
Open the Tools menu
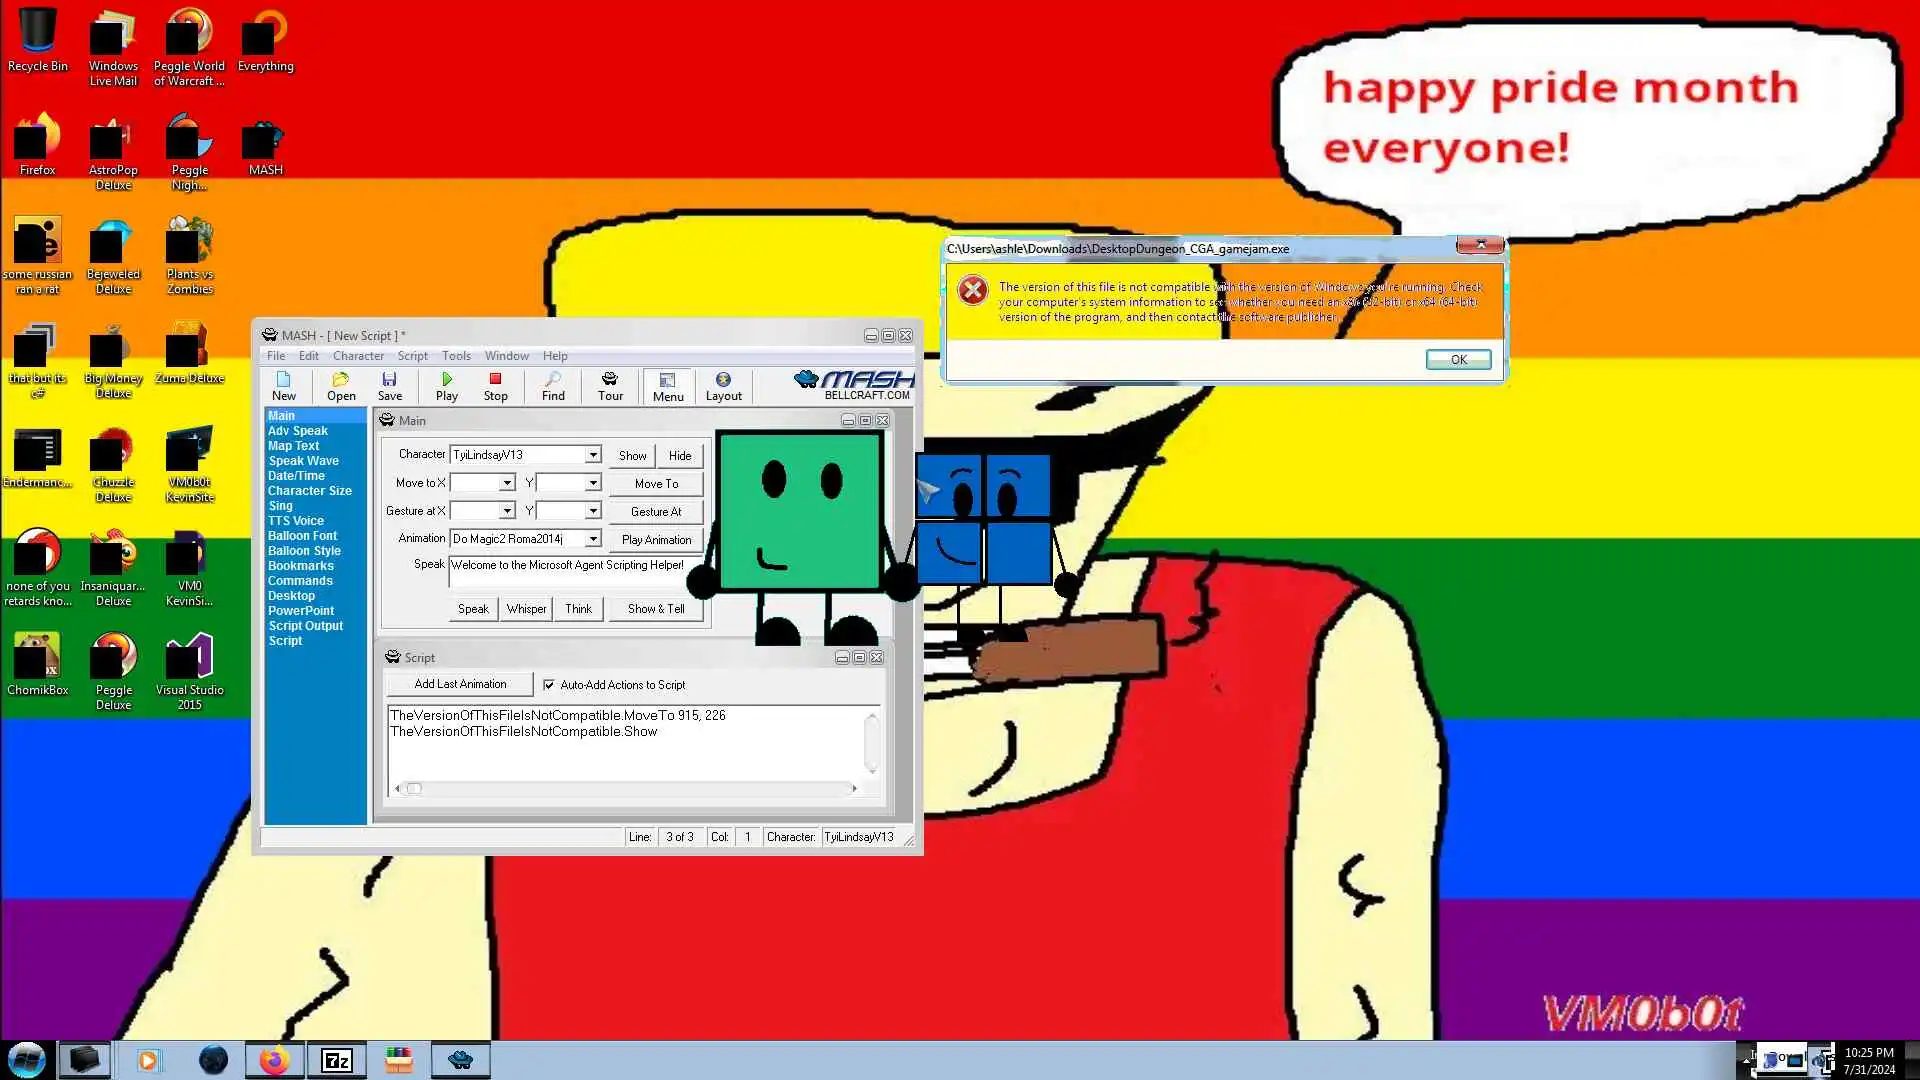click(x=456, y=356)
